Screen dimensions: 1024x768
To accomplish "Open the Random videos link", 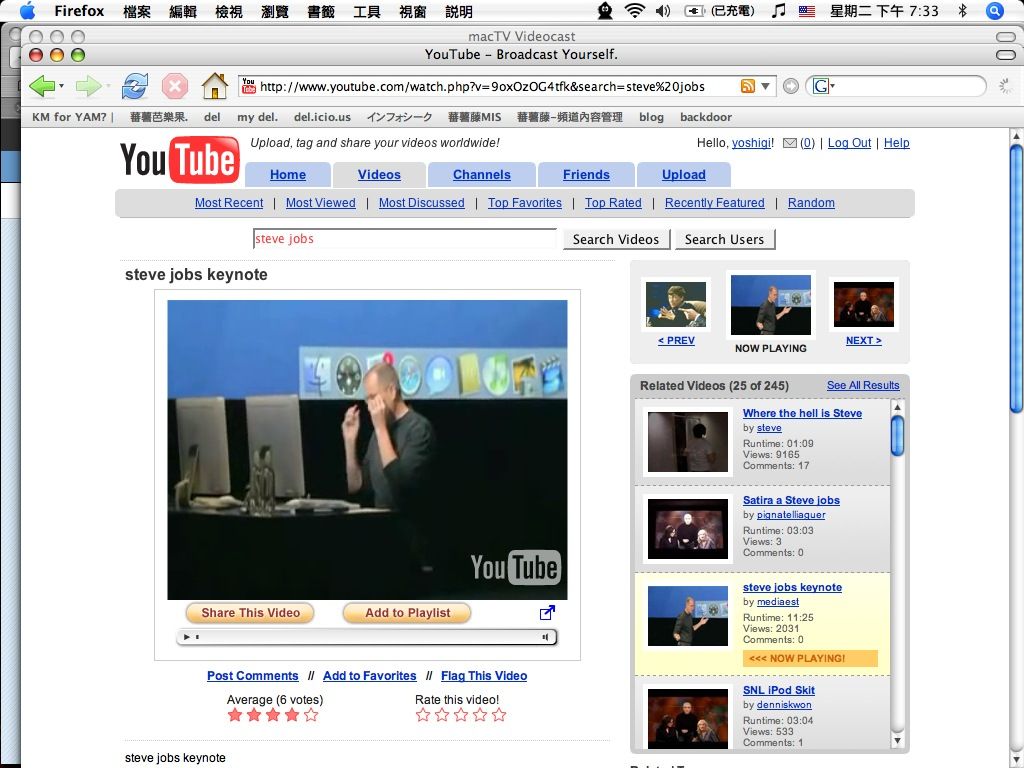I will (x=810, y=202).
